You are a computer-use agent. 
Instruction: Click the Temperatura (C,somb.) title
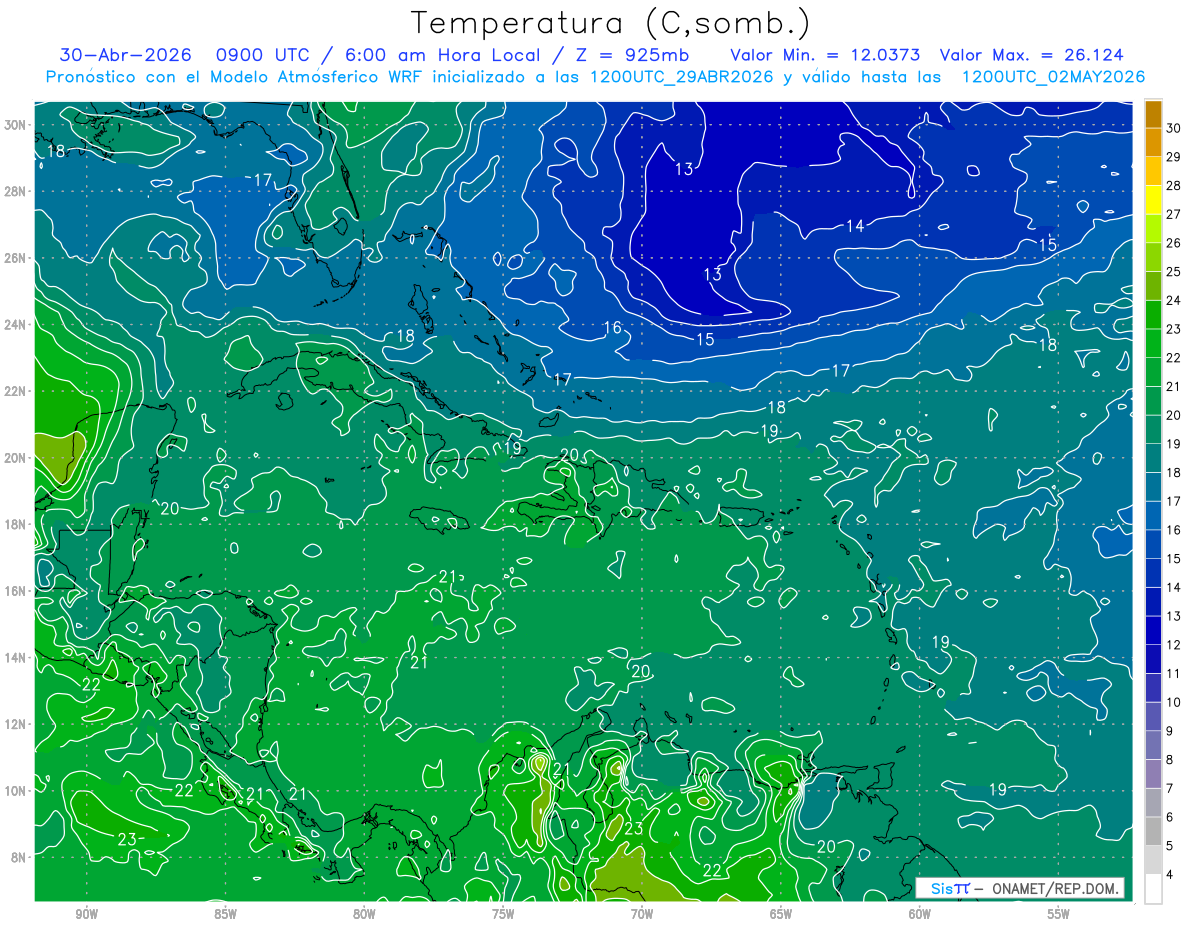[611, 23]
